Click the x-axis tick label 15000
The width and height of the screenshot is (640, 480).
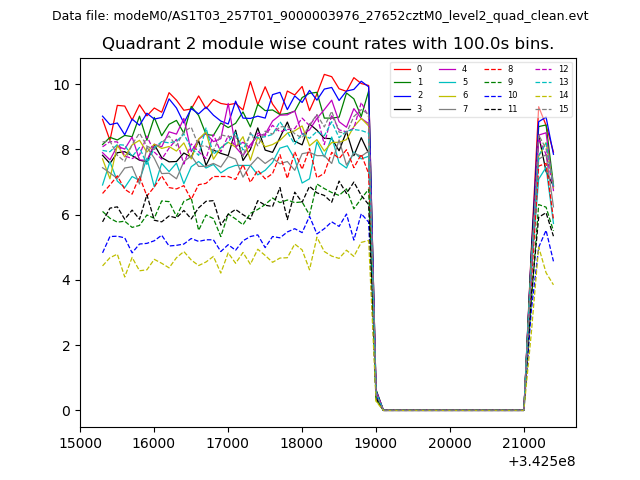[81, 443]
